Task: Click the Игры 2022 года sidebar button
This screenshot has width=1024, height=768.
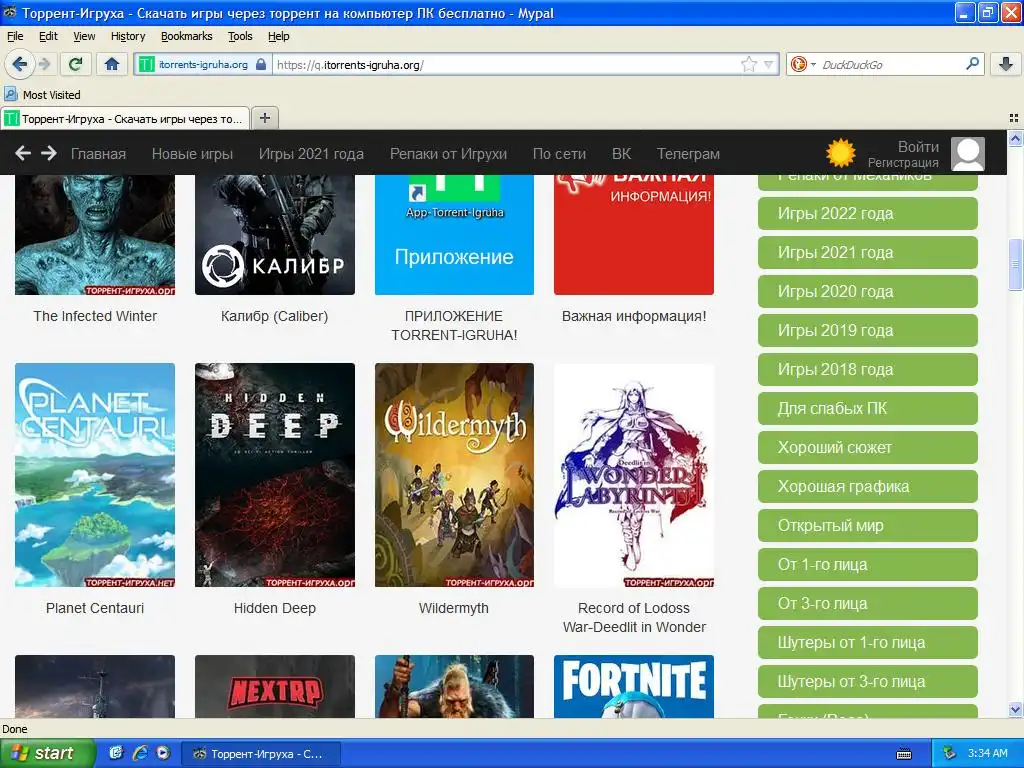Action: (x=867, y=214)
